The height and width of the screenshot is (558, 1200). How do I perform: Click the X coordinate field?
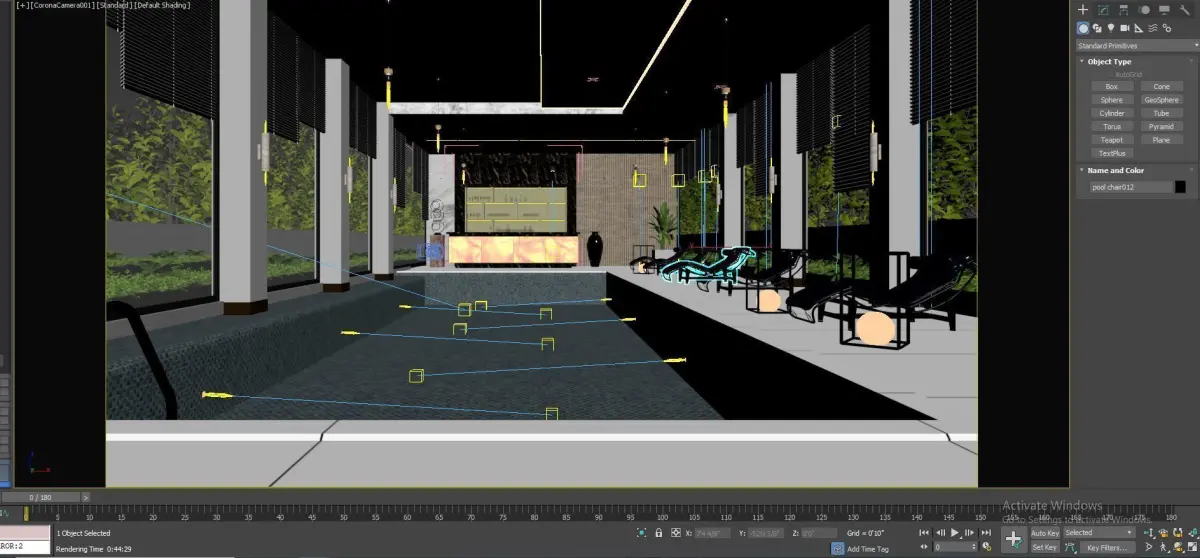(x=712, y=533)
